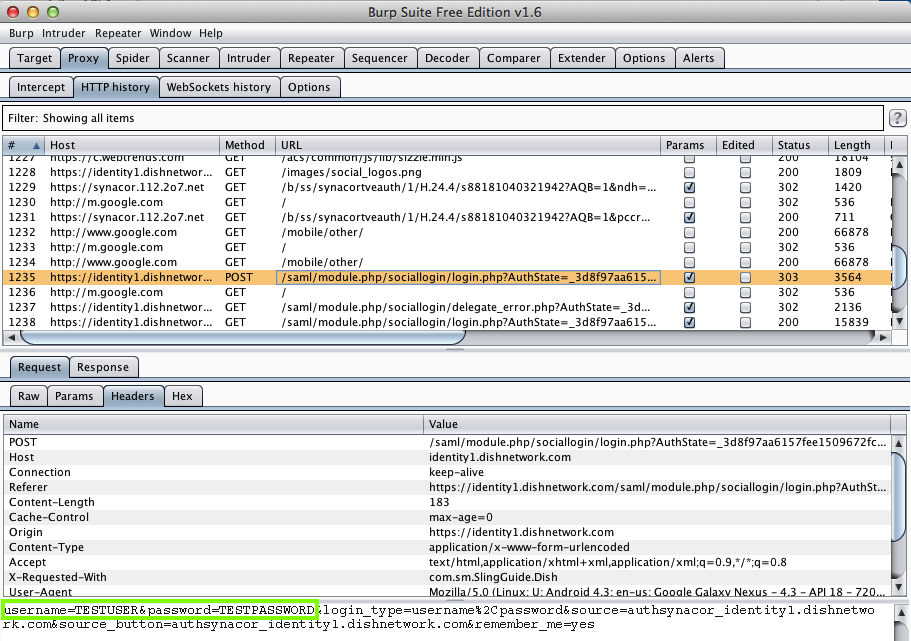Switch to the Raw request view

[29, 396]
